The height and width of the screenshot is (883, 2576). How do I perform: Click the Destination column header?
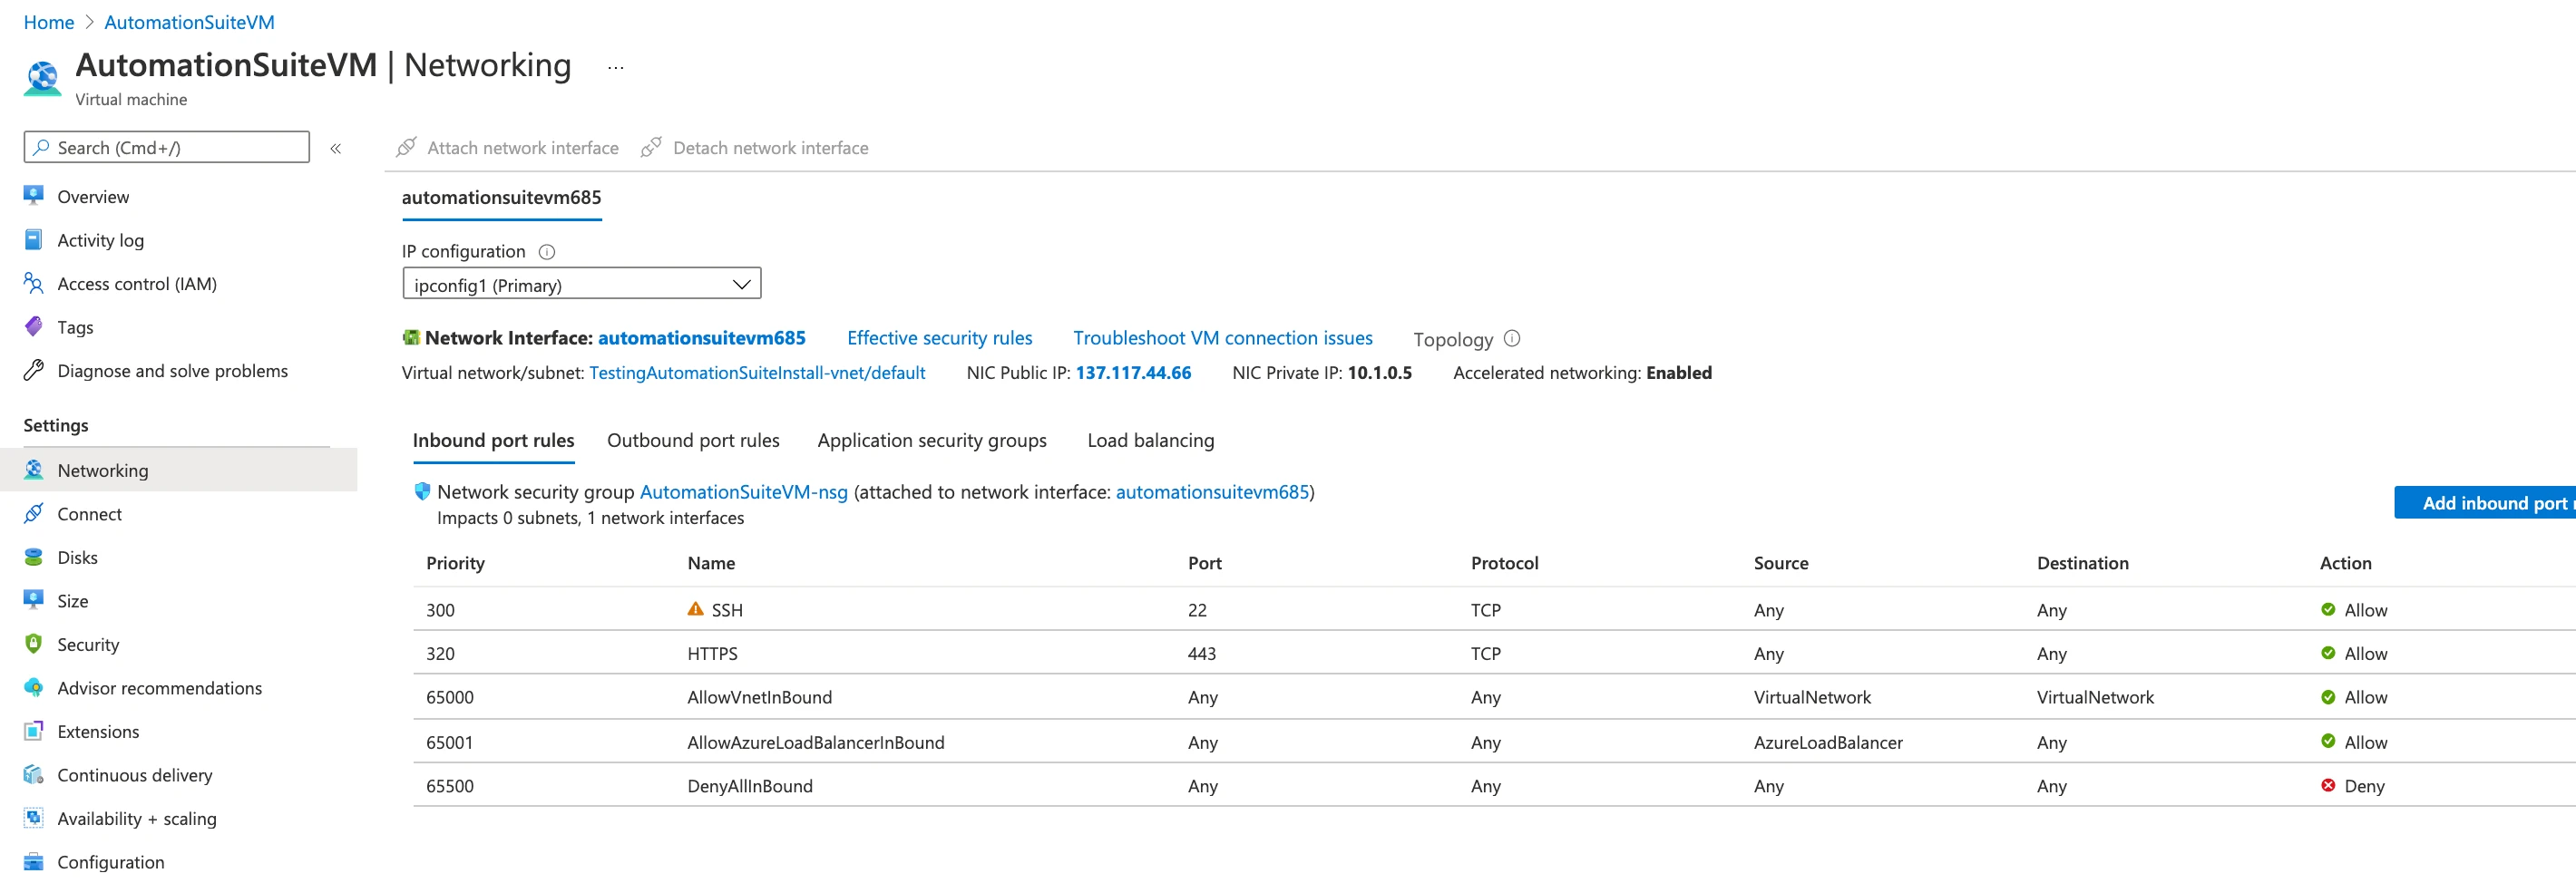coord(2082,563)
